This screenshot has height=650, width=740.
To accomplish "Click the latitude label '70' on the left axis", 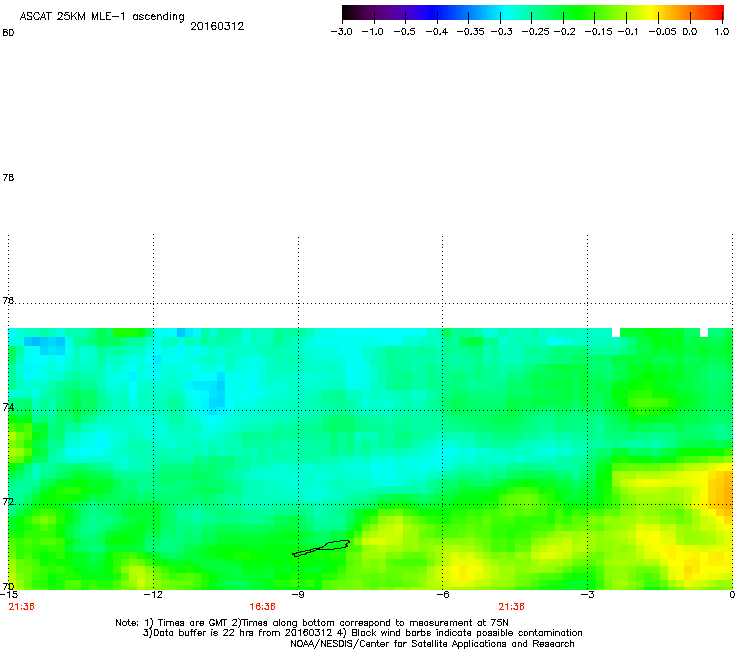I will (x=8, y=586).
